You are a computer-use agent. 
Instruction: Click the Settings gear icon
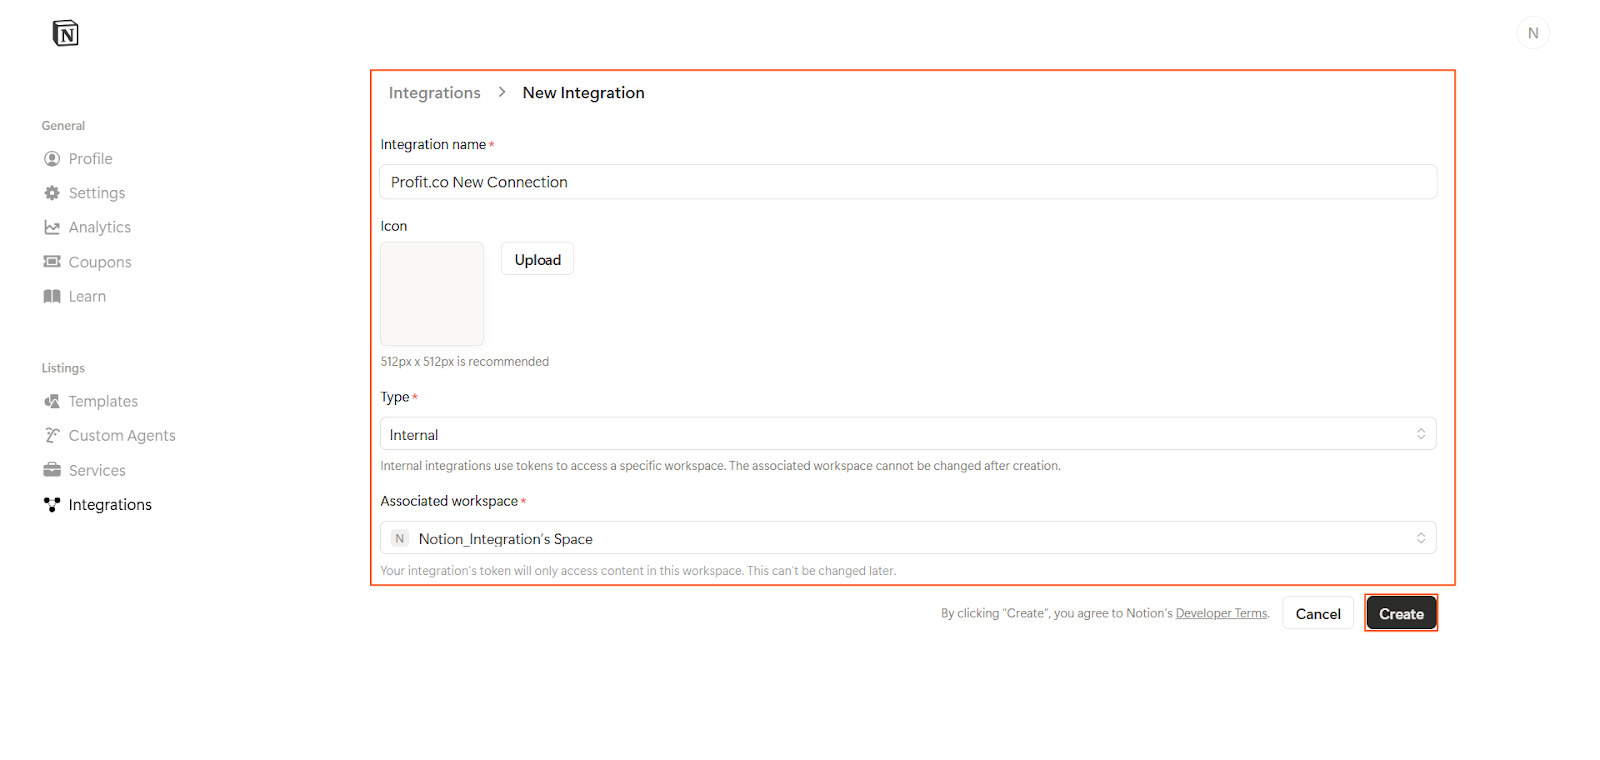click(52, 193)
